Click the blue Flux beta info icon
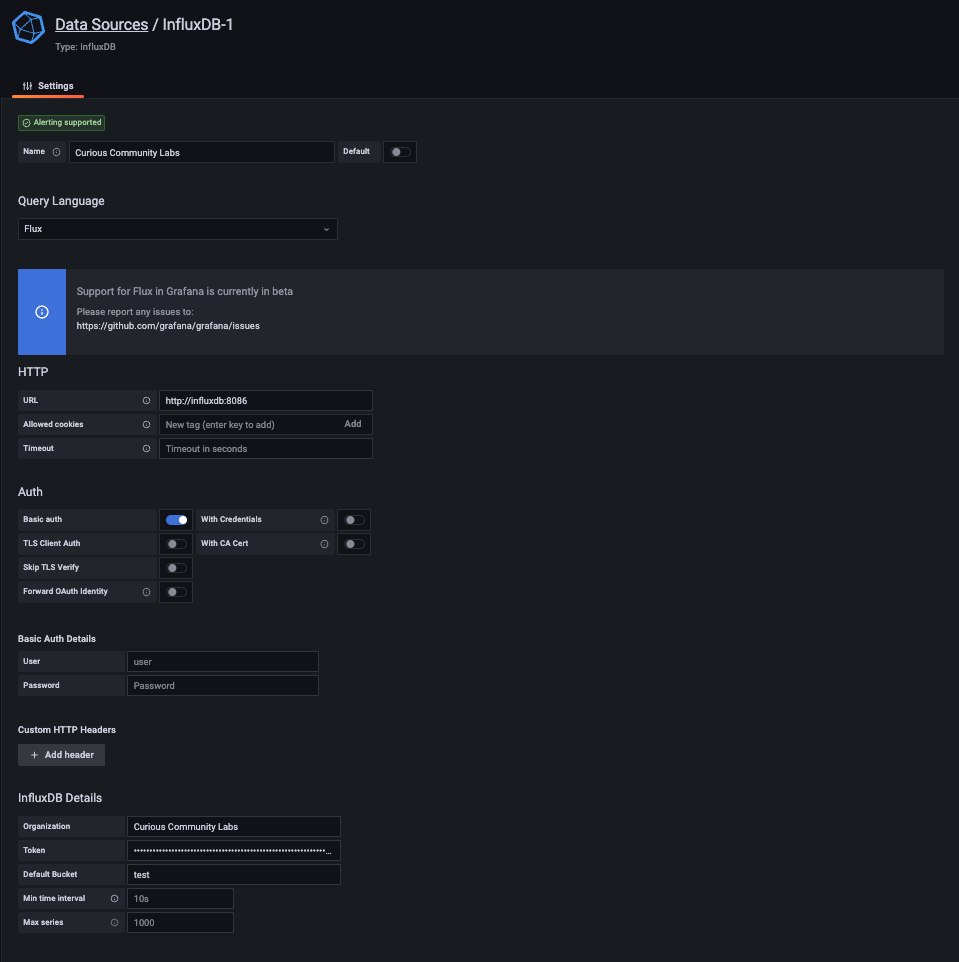 (x=42, y=312)
